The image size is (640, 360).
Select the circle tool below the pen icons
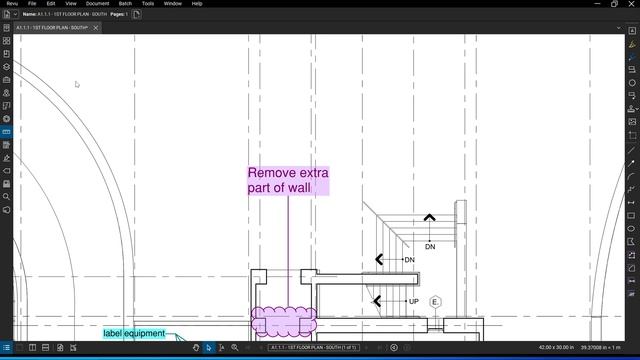click(x=632, y=83)
